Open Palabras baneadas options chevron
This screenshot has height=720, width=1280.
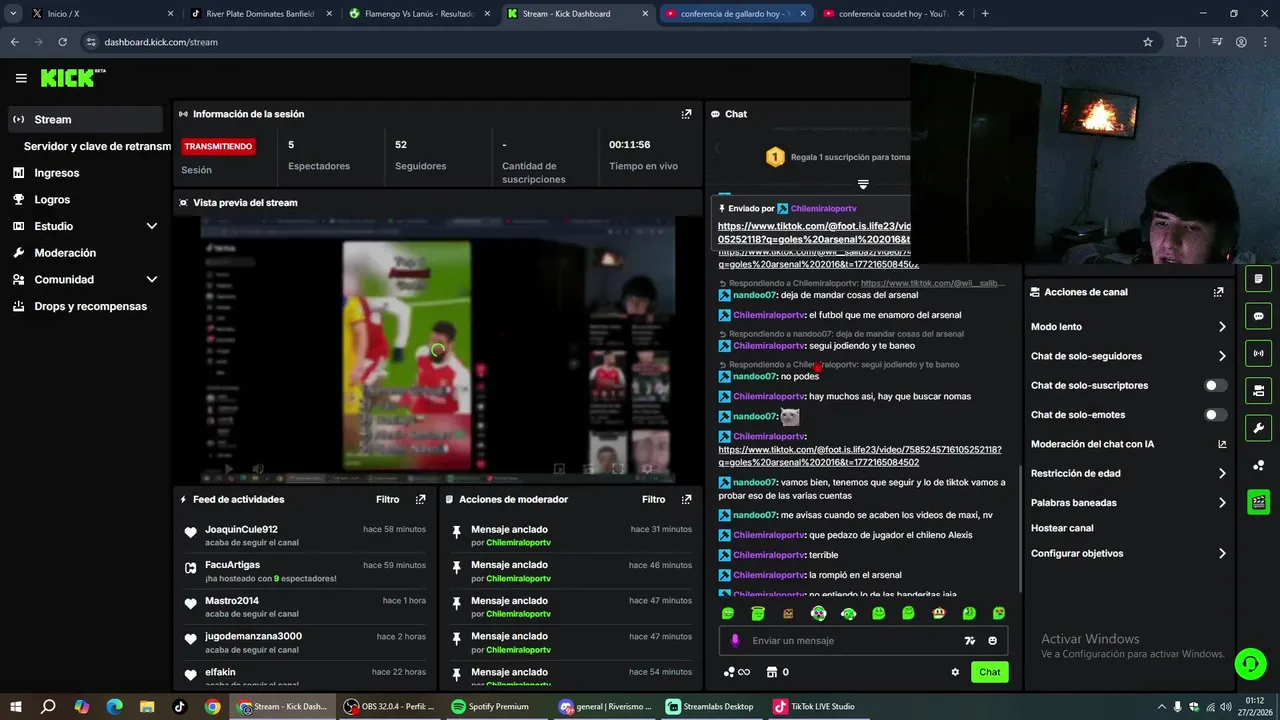pyautogui.click(x=1222, y=503)
